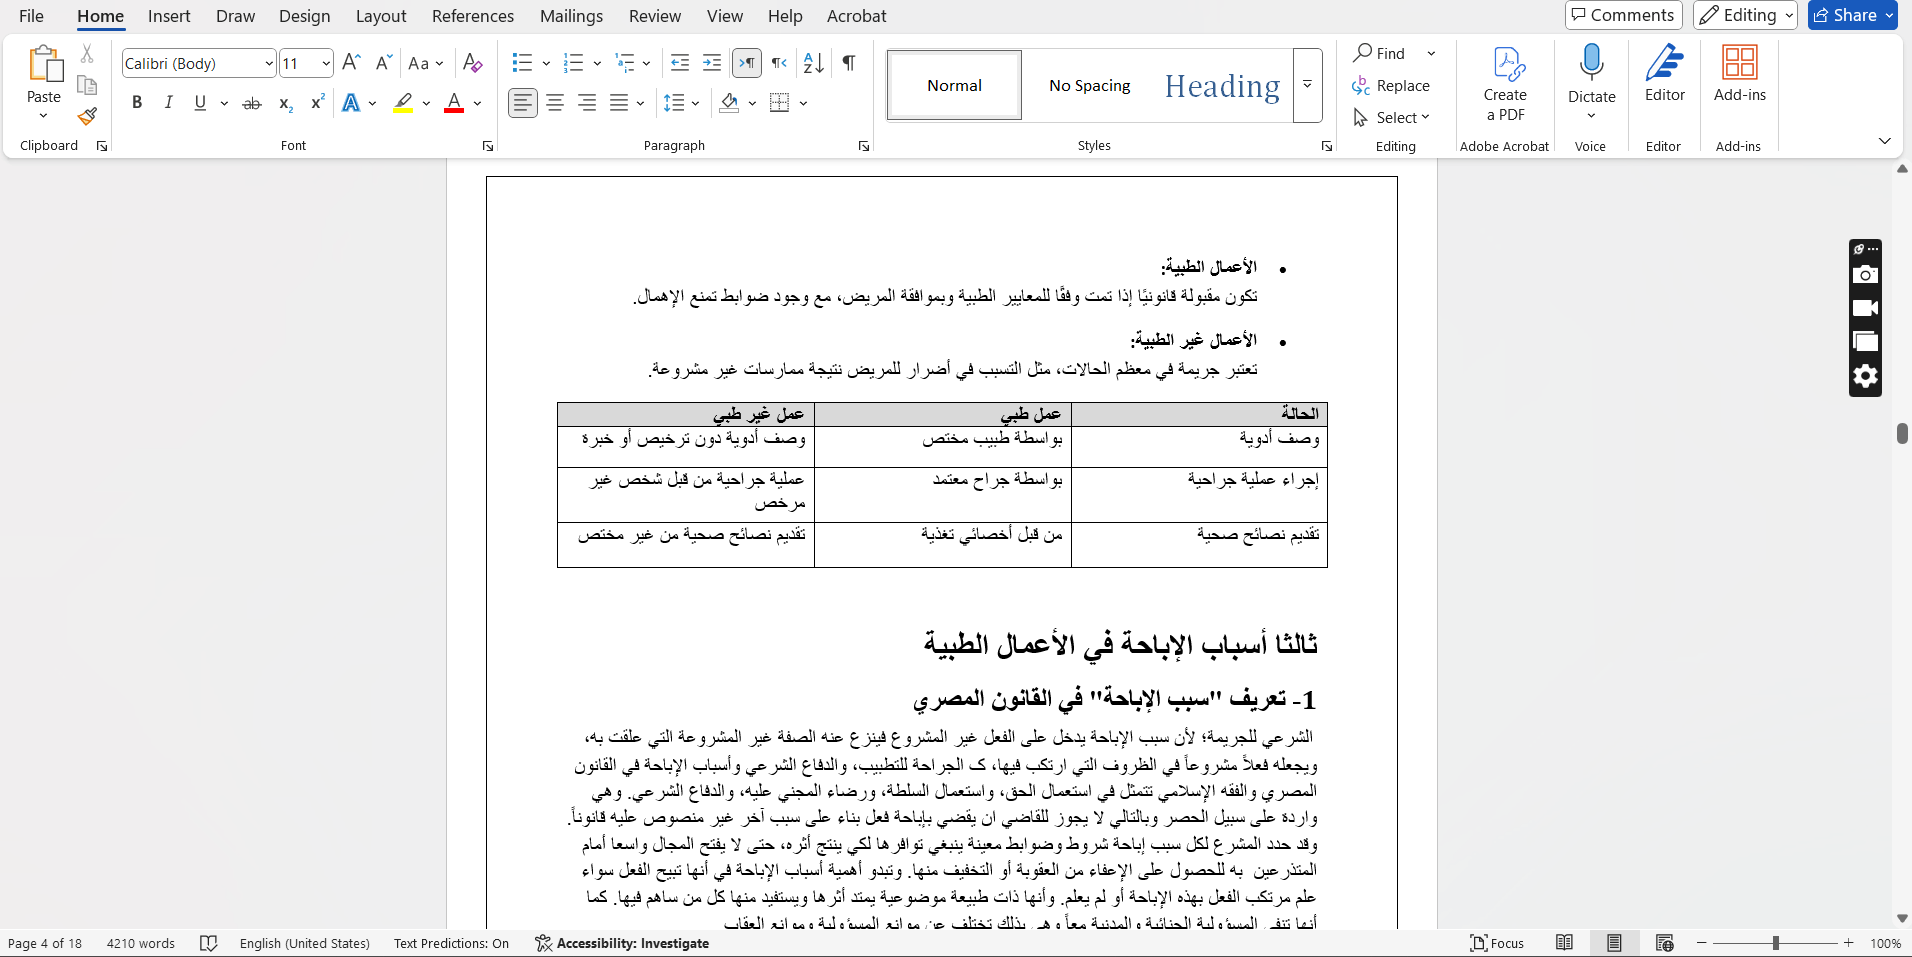Switch to the Mailings tab
This screenshot has width=1912, height=957.
(x=571, y=16)
